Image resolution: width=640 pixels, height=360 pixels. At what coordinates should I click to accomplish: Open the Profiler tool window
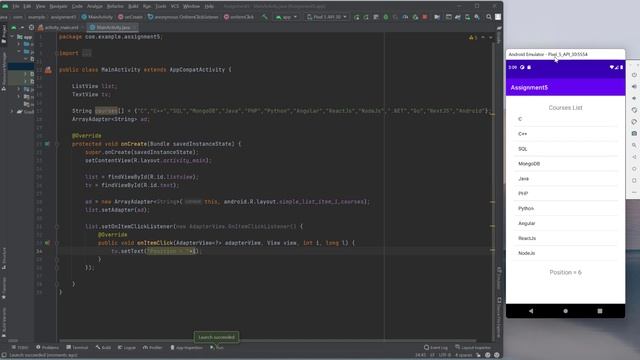pos(152,347)
